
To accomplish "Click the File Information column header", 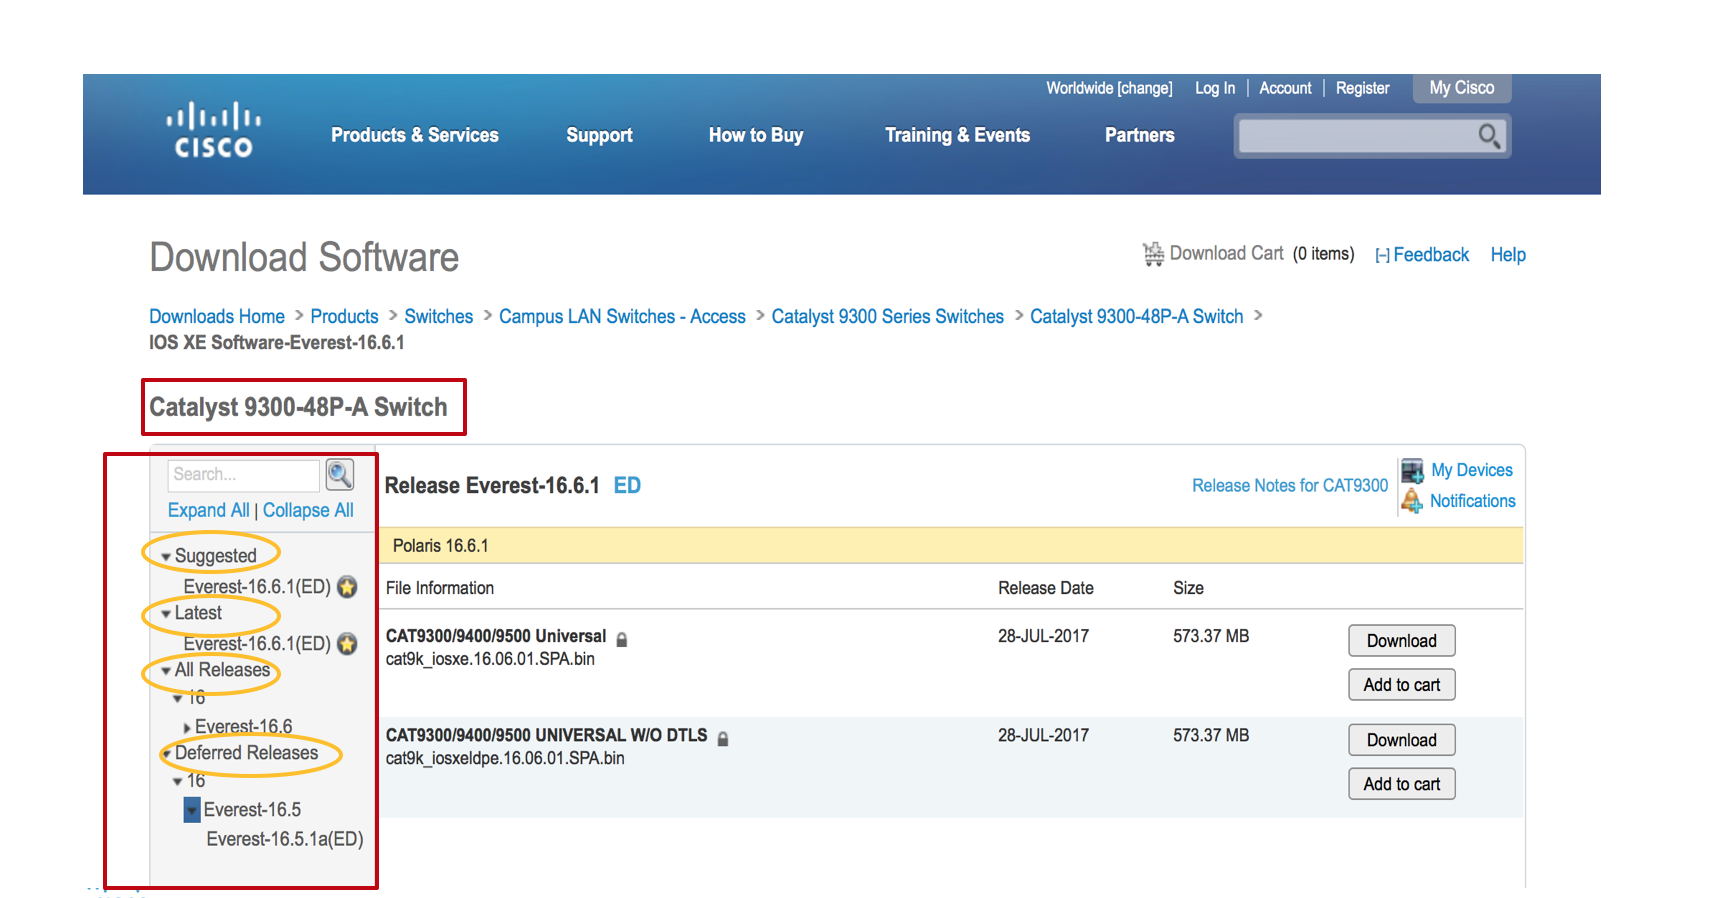I will (x=440, y=589).
